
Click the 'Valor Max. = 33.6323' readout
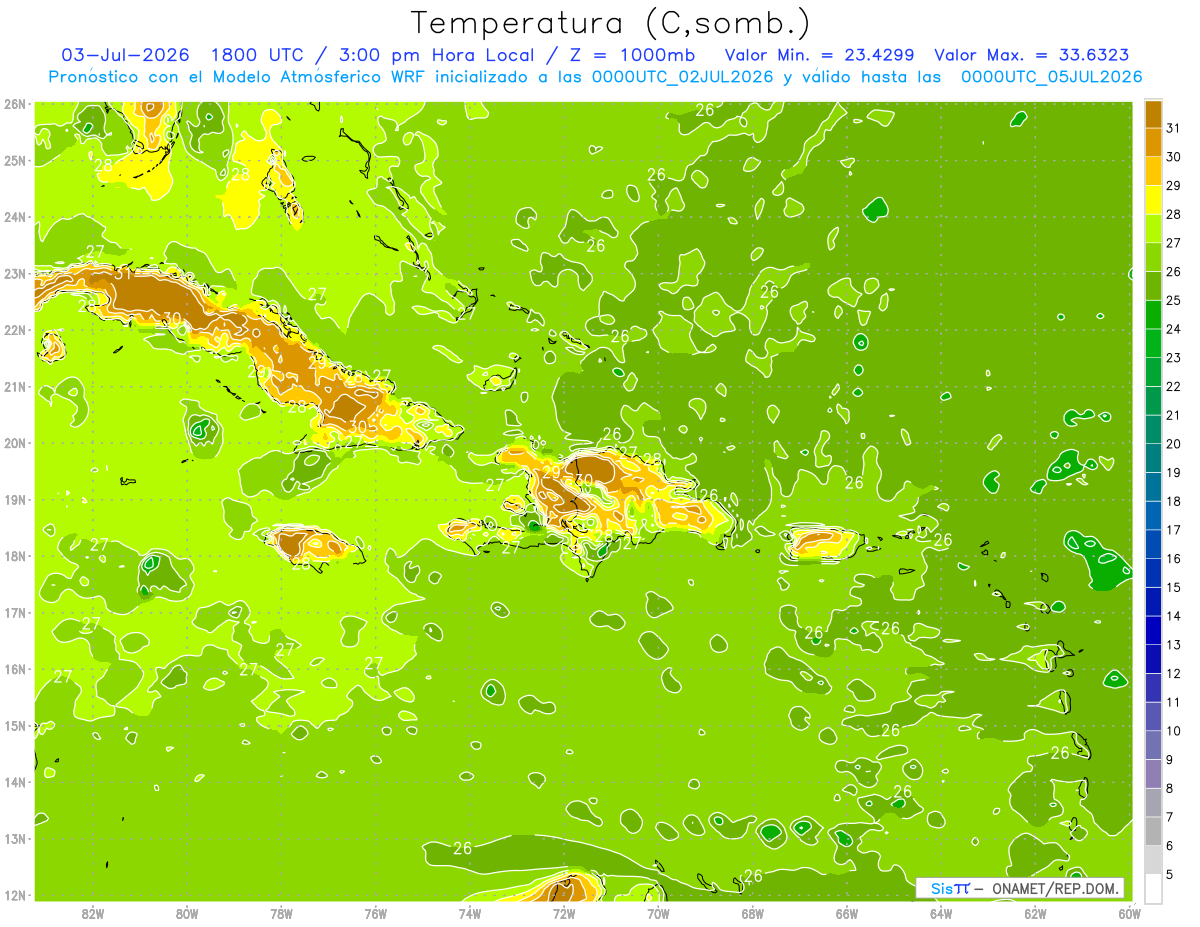pyautogui.click(x=1032, y=55)
